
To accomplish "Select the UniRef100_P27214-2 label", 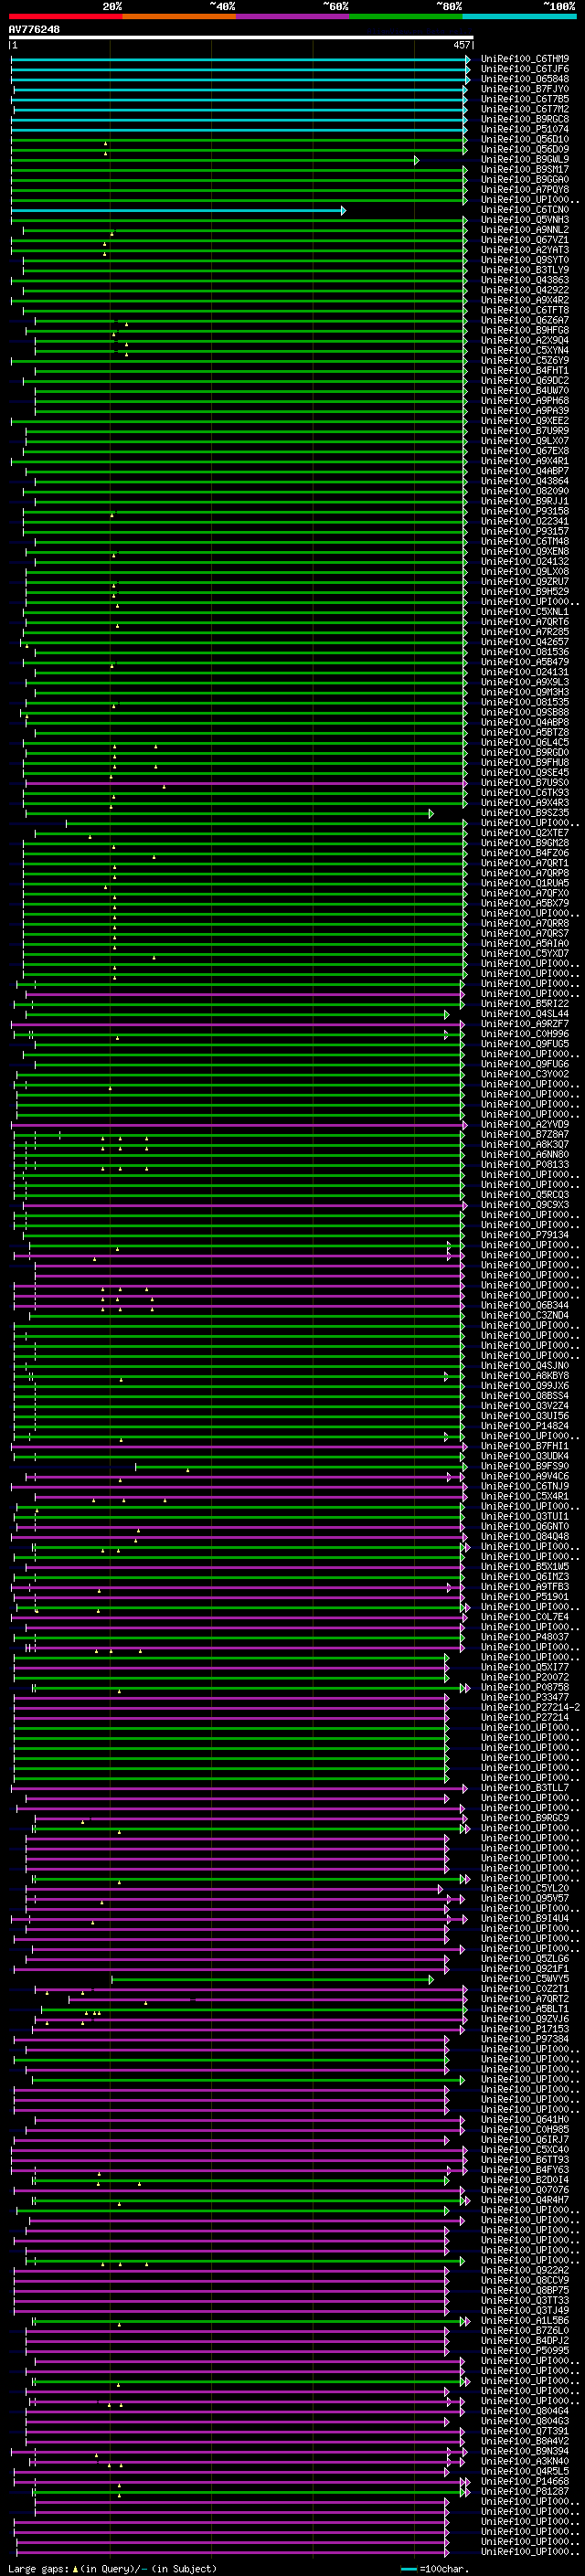I will point(531,1708).
